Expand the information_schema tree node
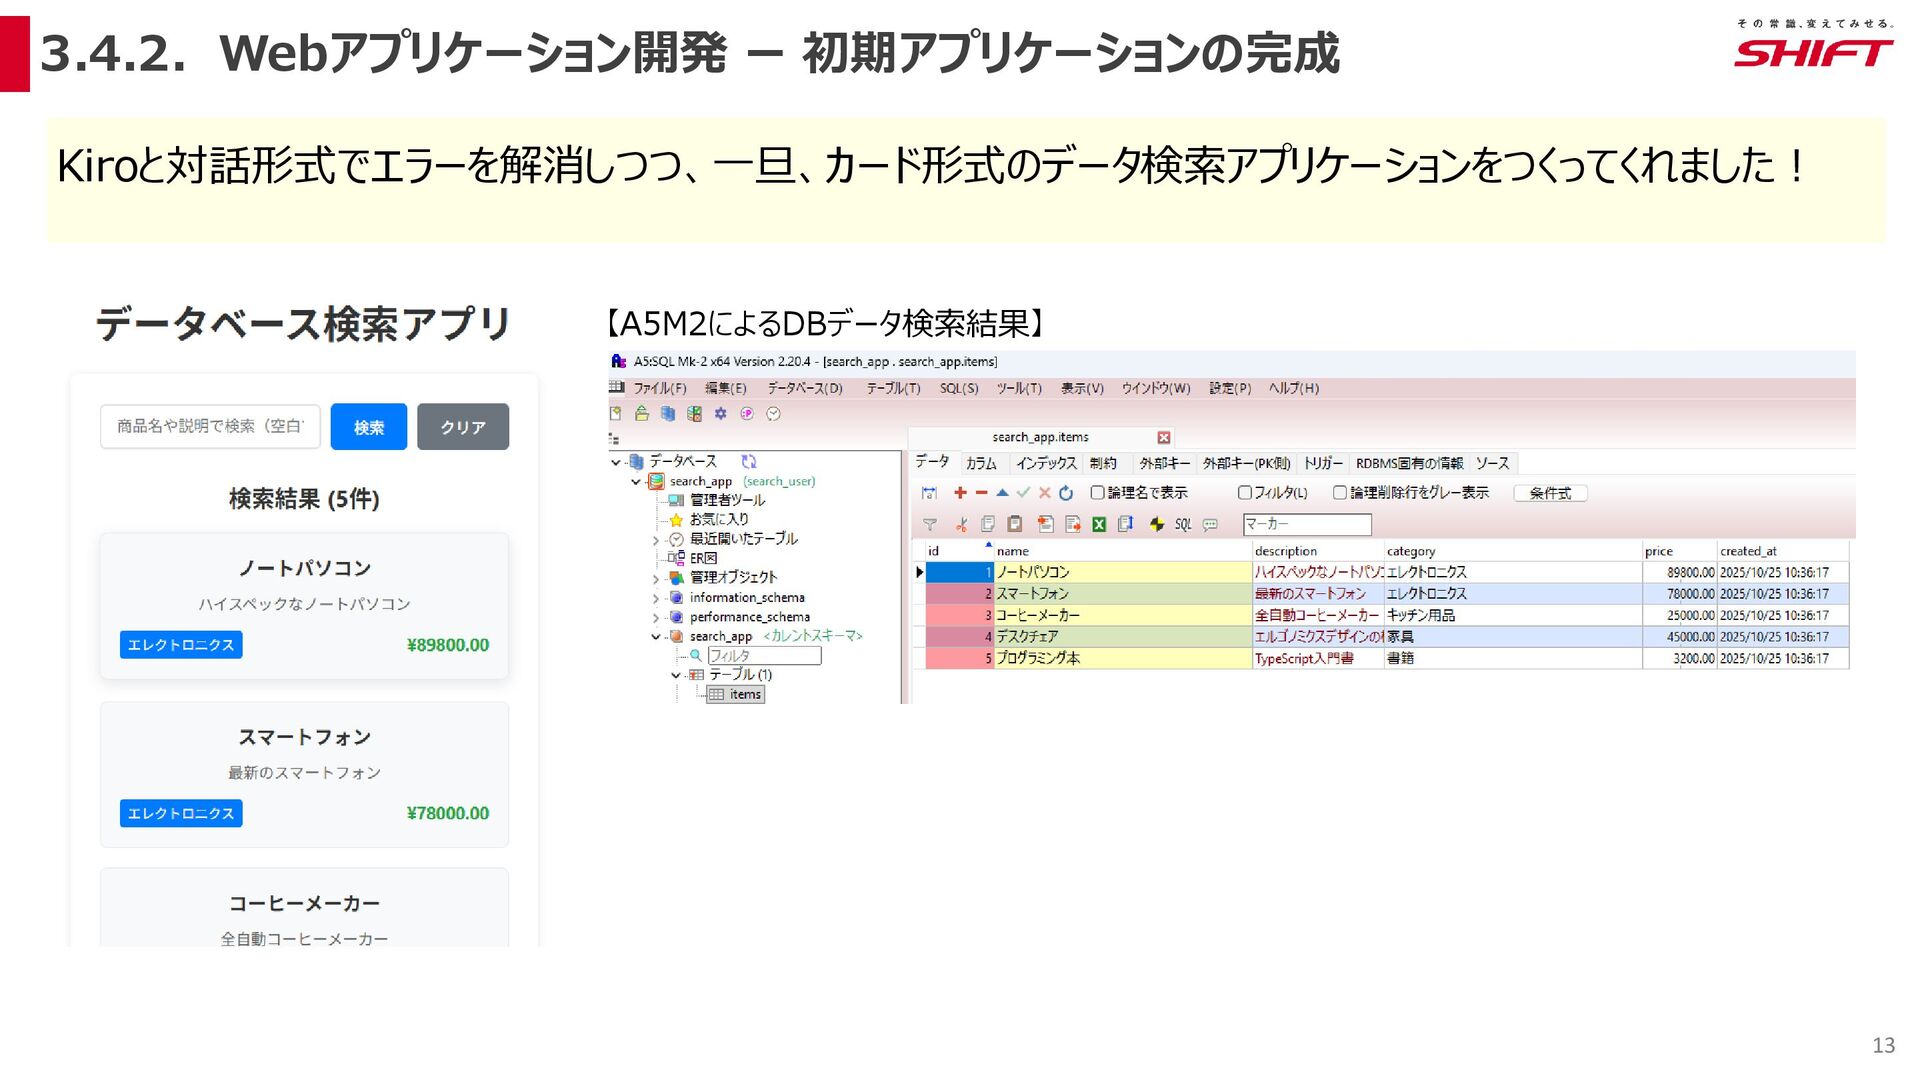 click(656, 598)
